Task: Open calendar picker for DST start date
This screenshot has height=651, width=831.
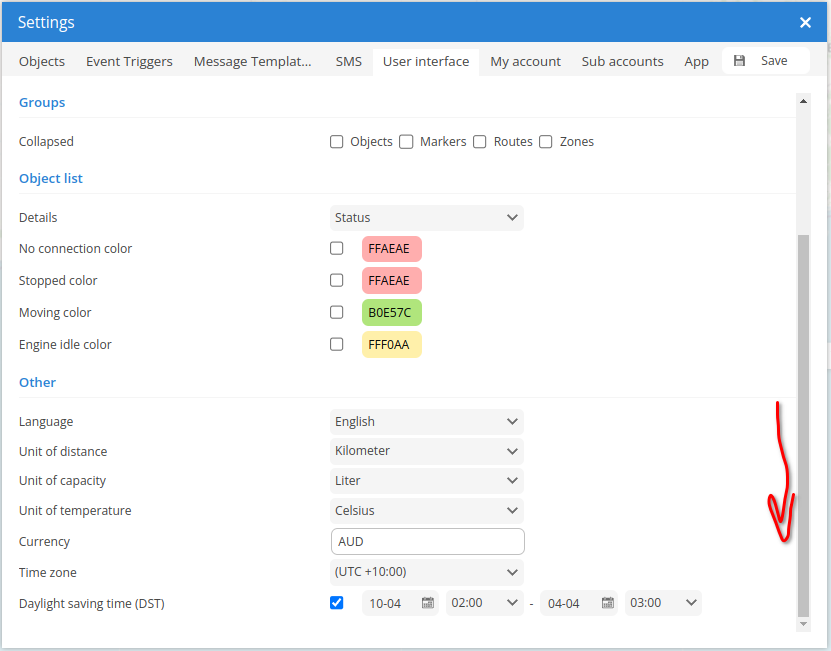Action: (428, 603)
